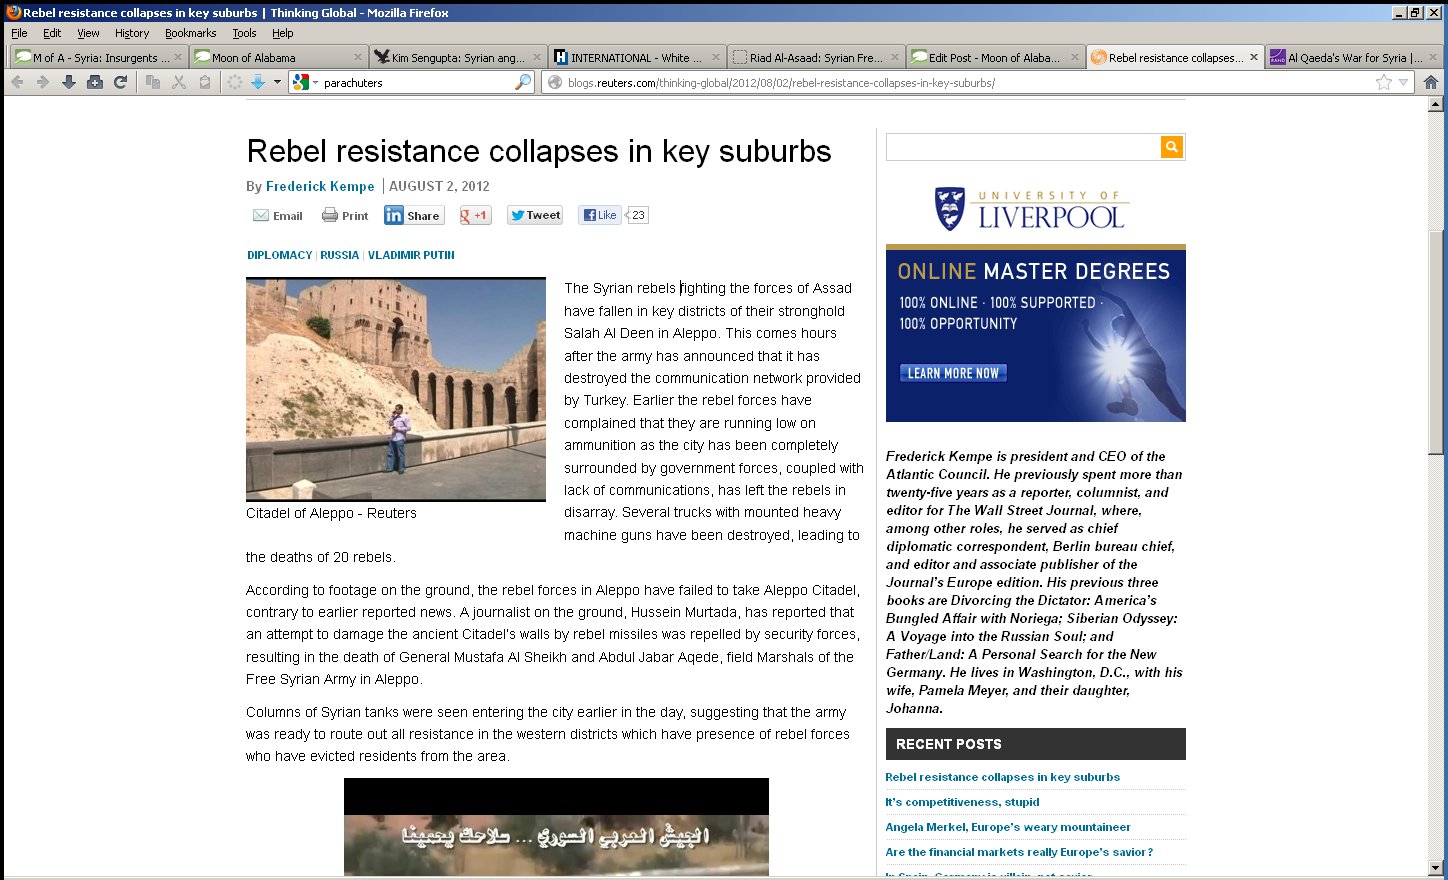Click the blue download arrow icon
The width and height of the screenshot is (1448, 880).
coord(258,82)
